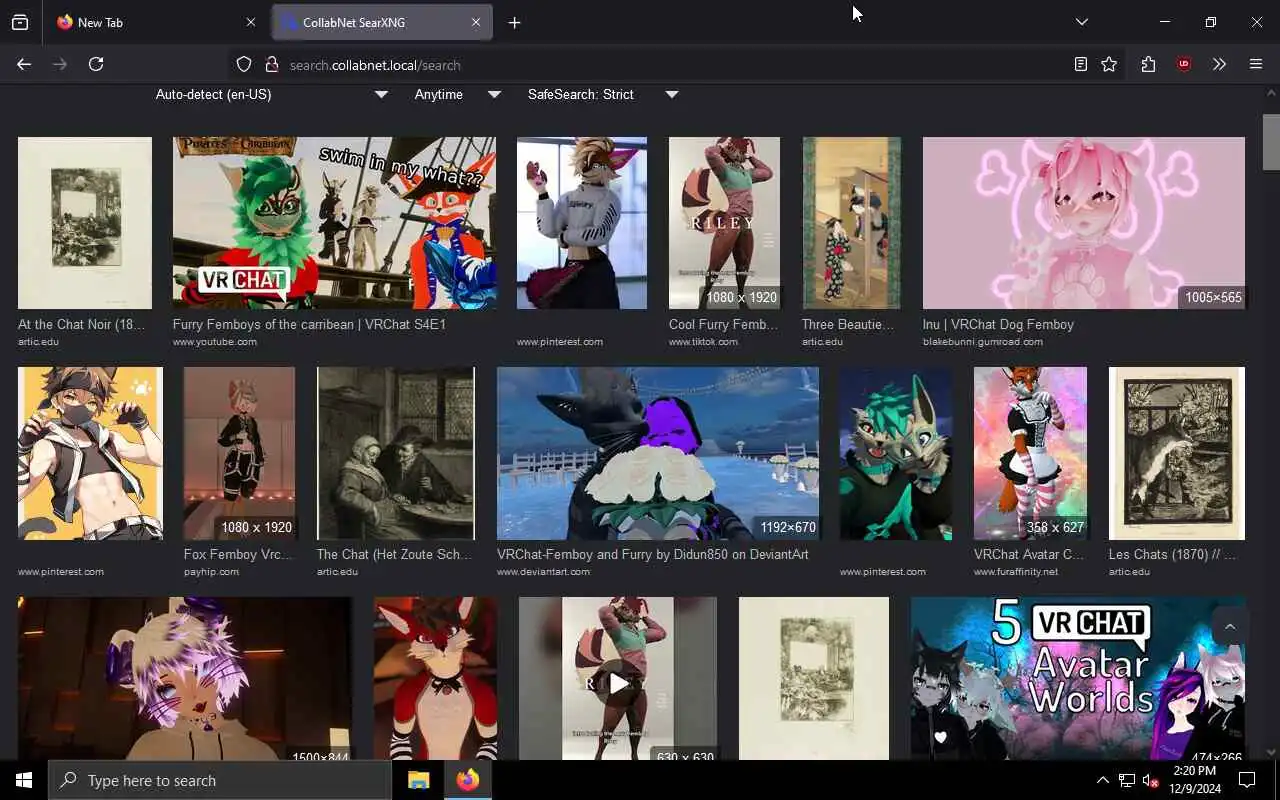Open tracking protection shield icon
The height and width of the screenshot is (800, 1280).
pyautogui.click(x=244, y=65)
